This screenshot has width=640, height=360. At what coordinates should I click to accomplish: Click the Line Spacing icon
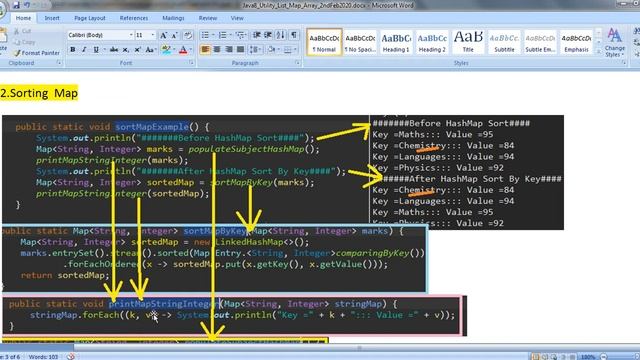pyautogui.click(x=254, y=50)
